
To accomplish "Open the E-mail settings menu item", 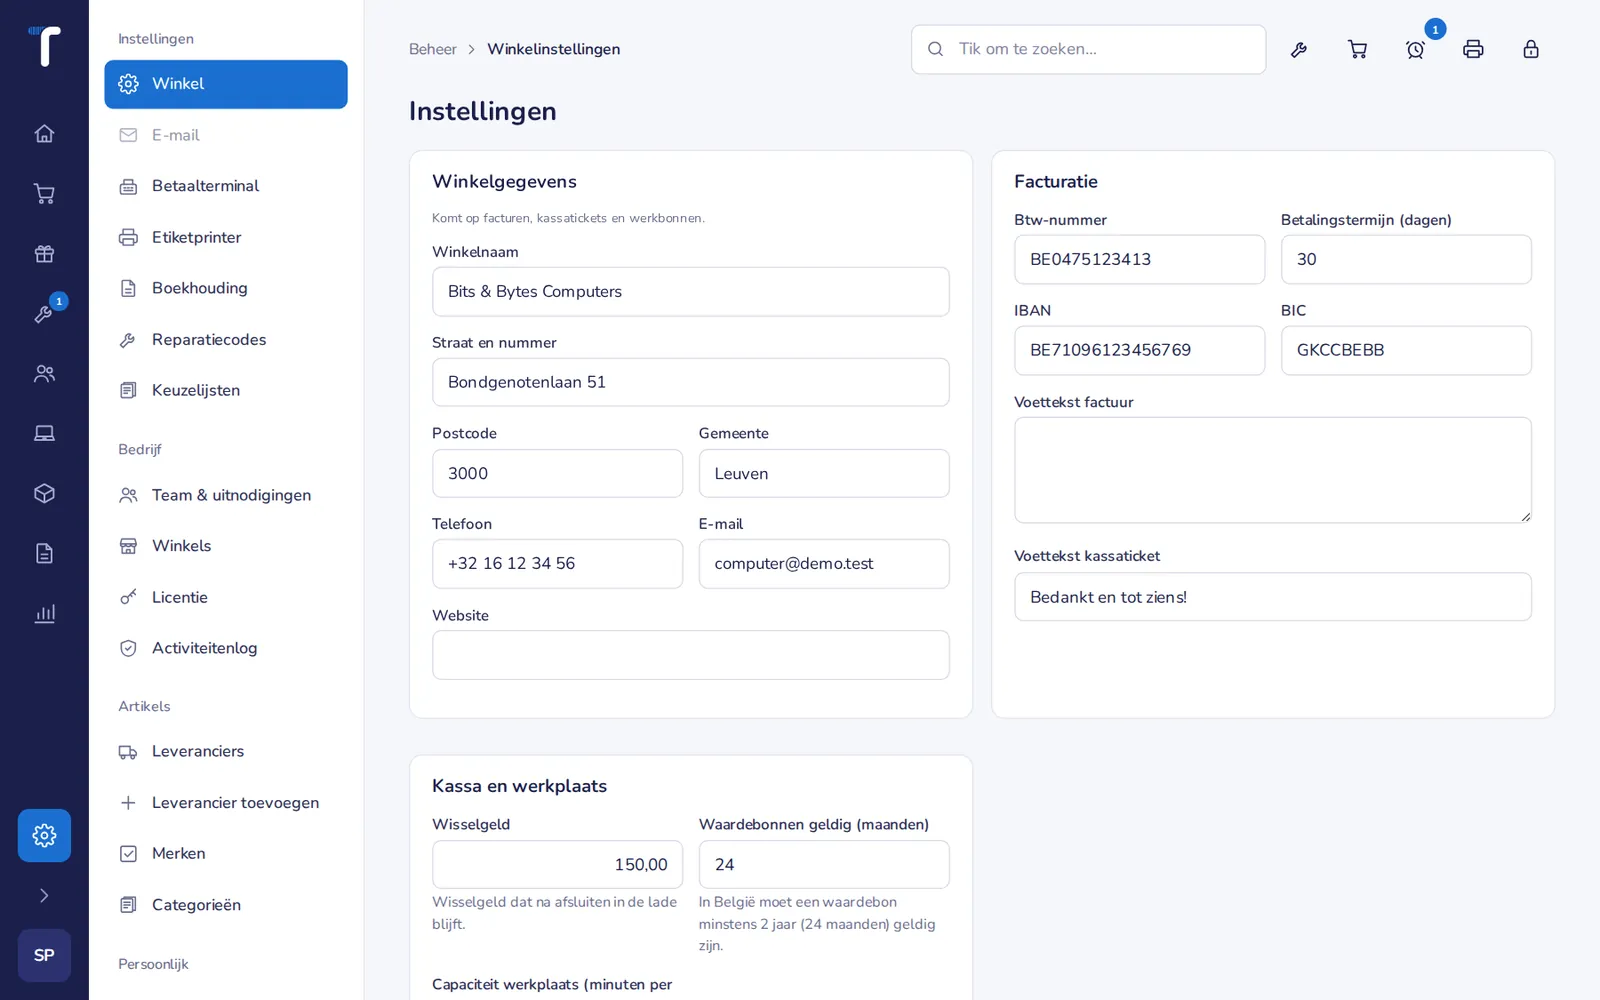I will (x=226, y=135).
